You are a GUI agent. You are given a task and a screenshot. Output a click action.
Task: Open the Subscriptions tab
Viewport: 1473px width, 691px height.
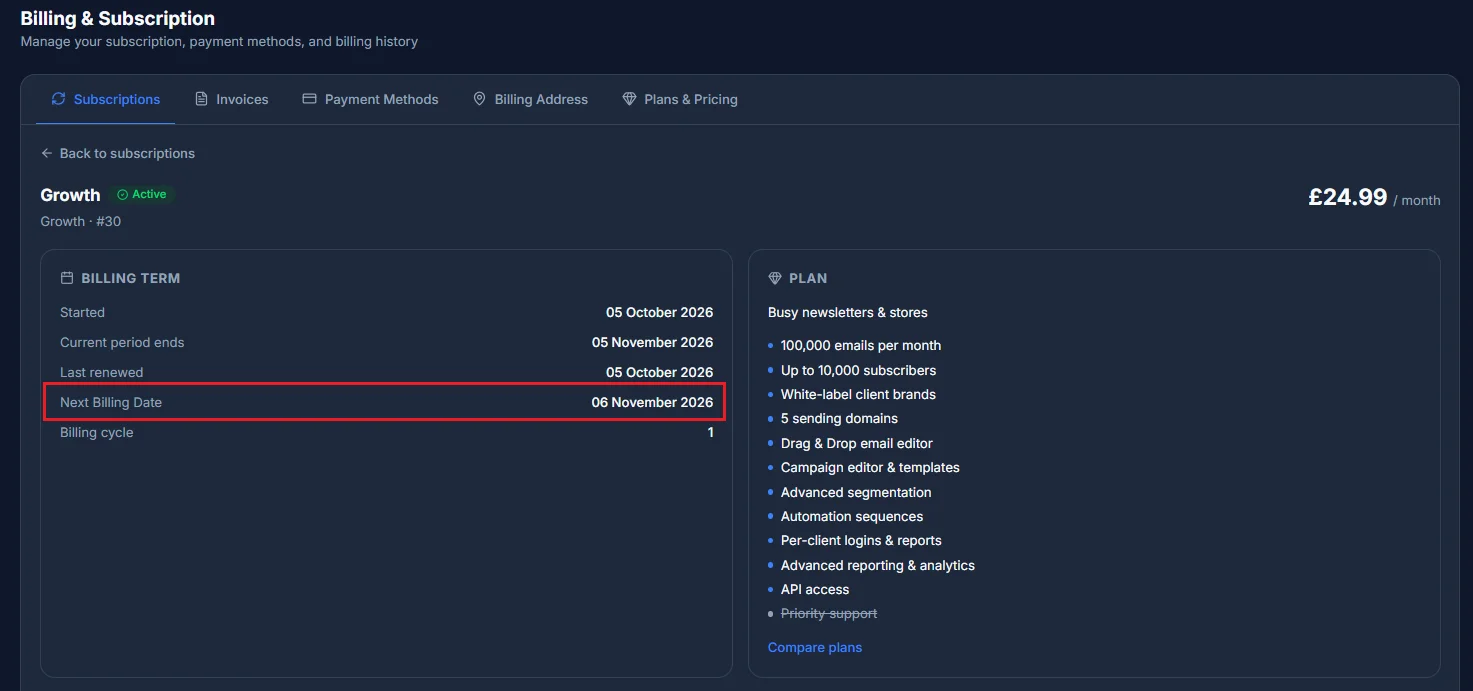pos(105,99)
